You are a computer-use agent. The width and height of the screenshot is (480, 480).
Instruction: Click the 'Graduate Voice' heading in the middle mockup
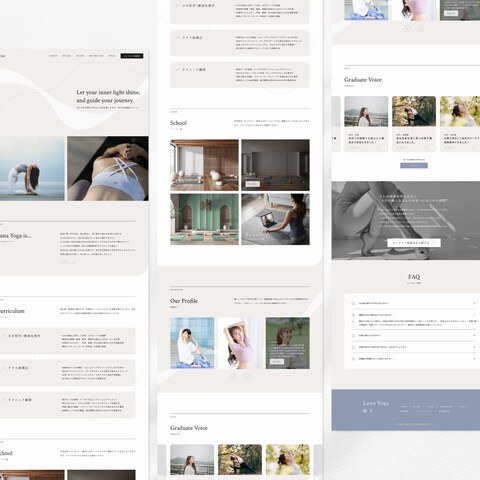tap(189, 428)
